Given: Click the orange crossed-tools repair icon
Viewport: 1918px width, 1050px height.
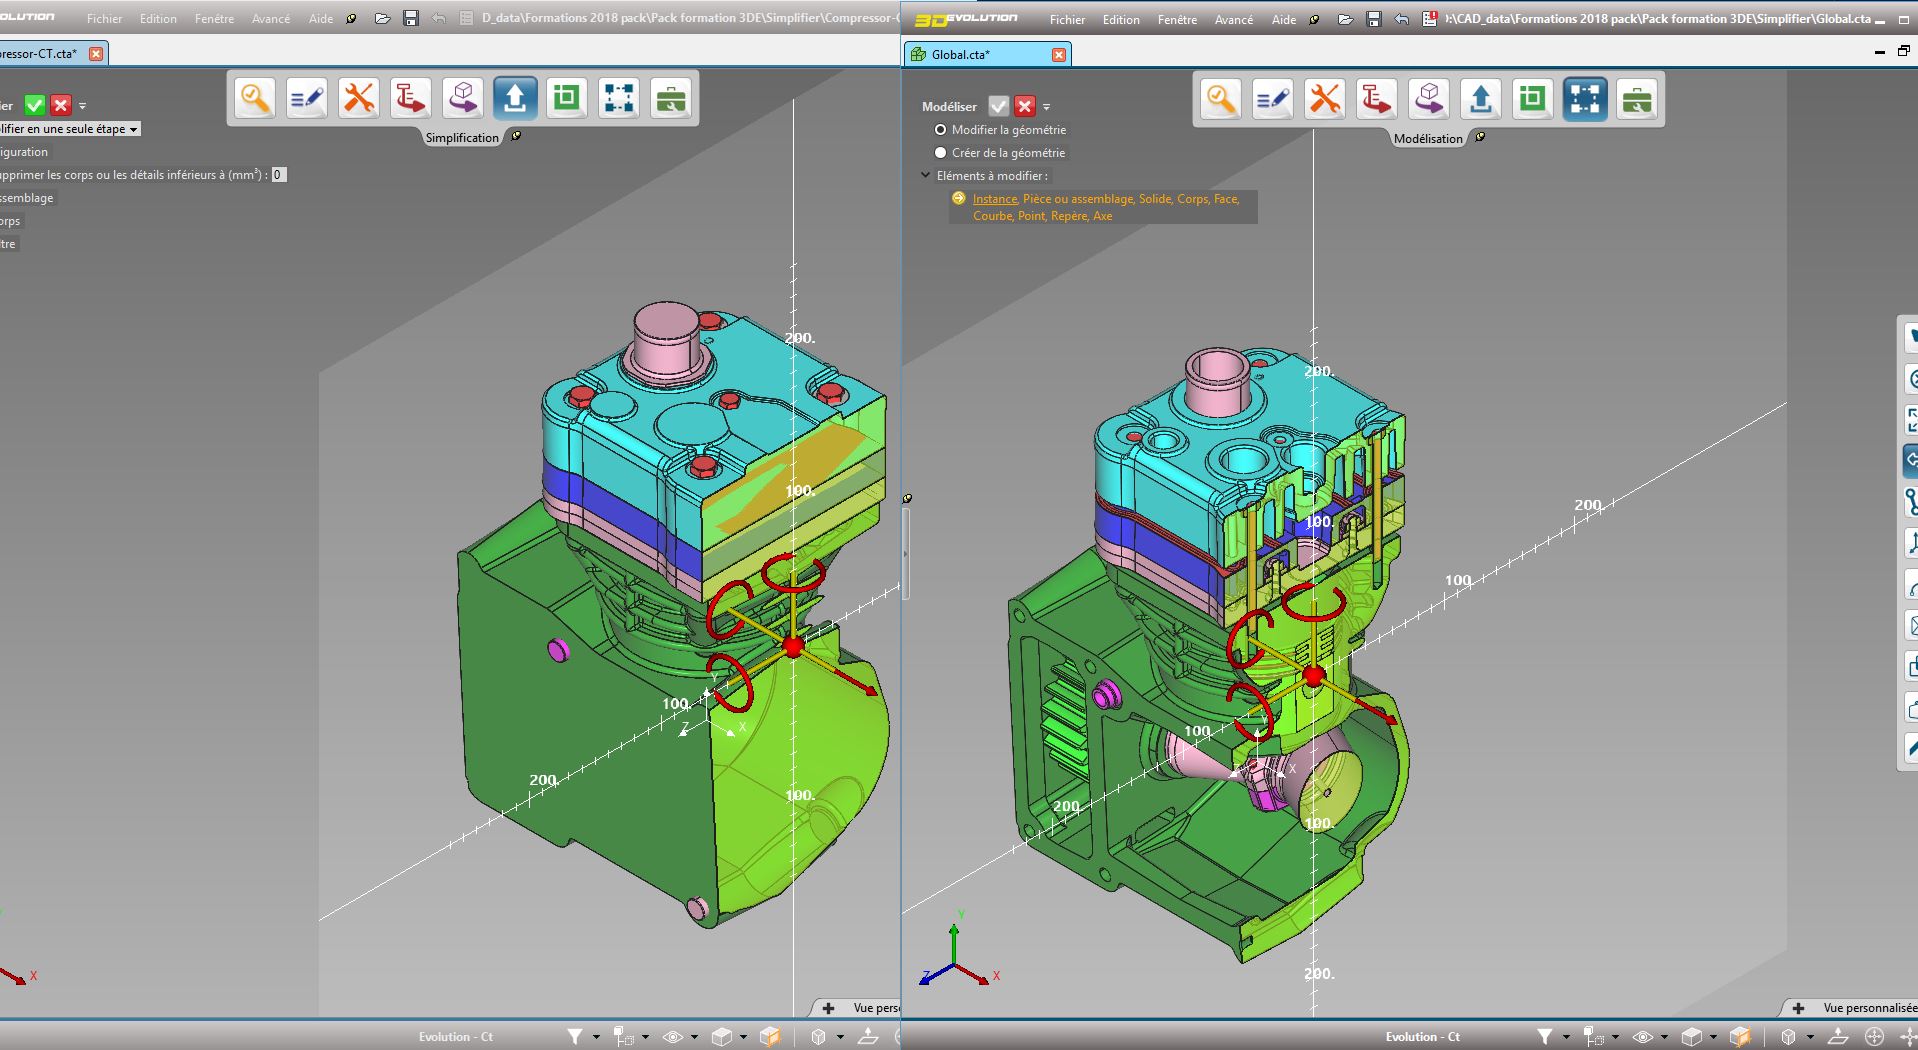Looking at the screenshot, I should (x=1325, y=99).
